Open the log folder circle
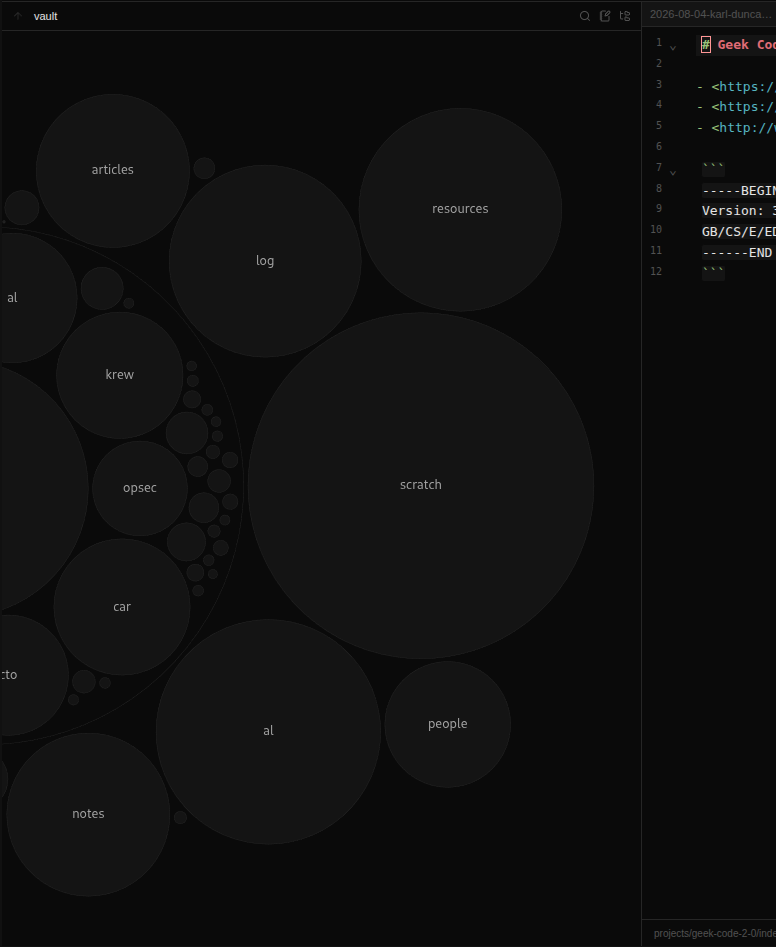Screen dimensions: 776x947 (x=265, y=261)
